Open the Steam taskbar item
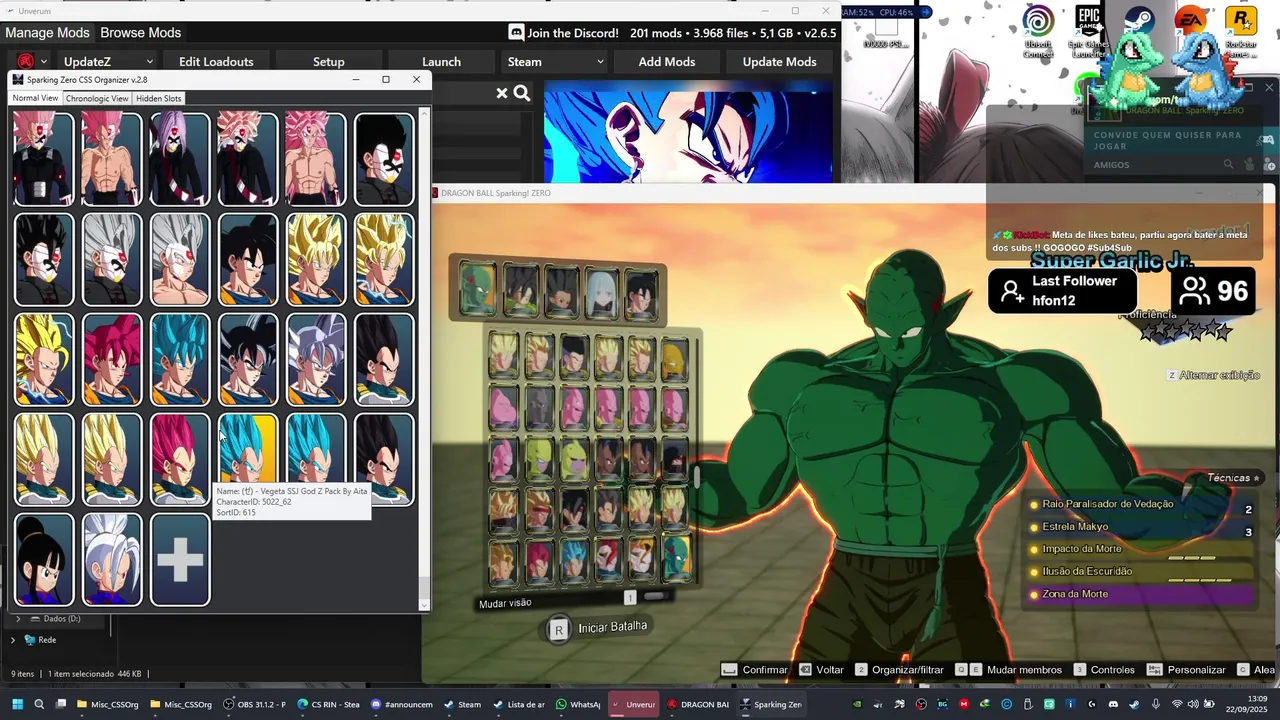 [x=462, y=704]
